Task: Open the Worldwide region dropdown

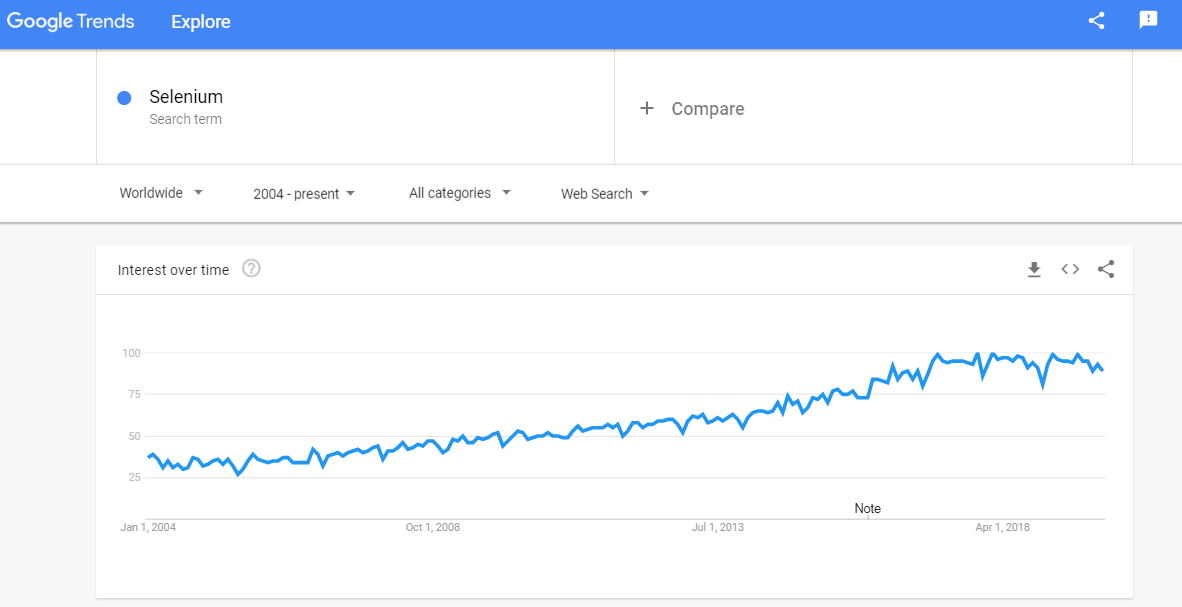Action: [161, 193]
